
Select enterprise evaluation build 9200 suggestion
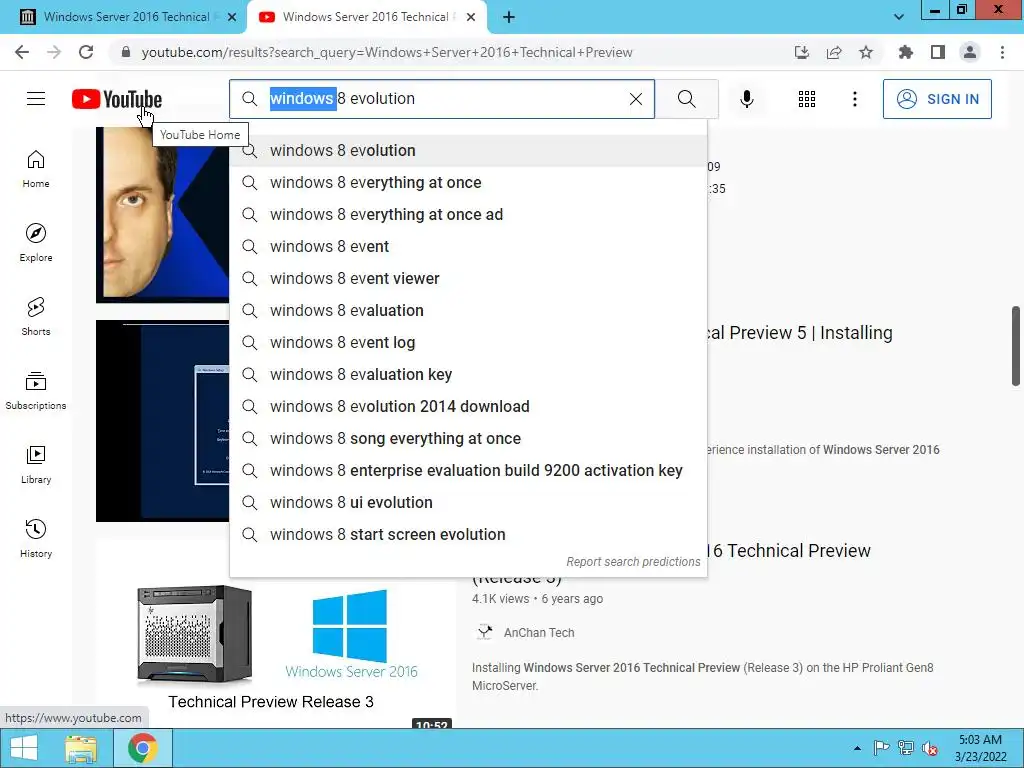tap(468, 471)
